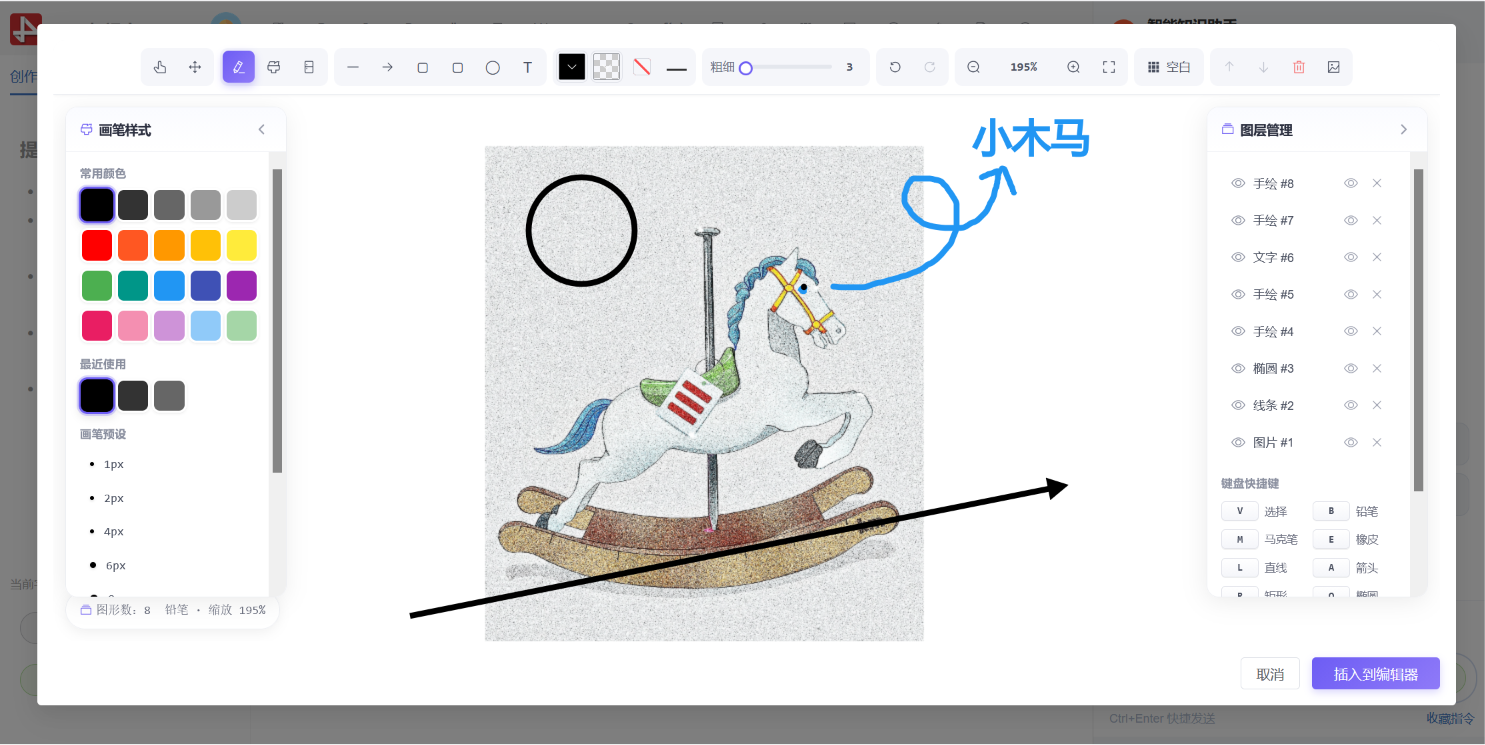Select the rectangle tool beside the arrow tool
The width and height of the screenshot is (1485, 745).
[422, 67]
